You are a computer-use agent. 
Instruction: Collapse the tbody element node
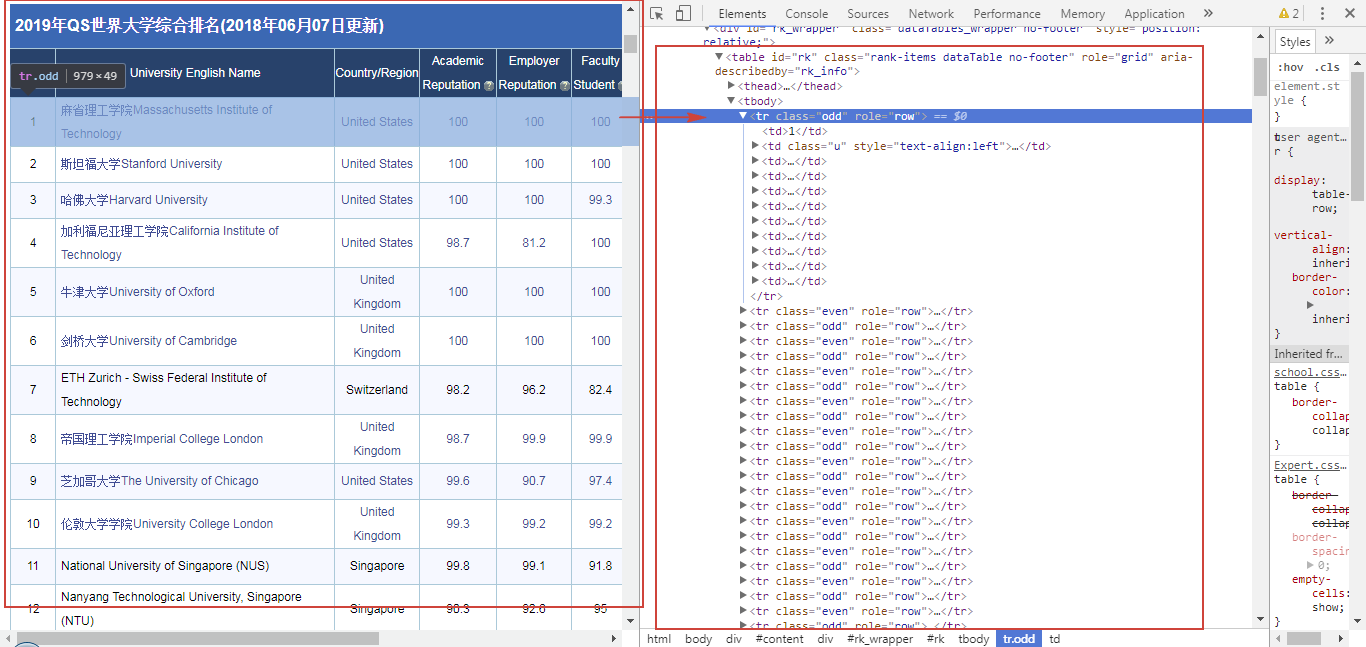coord(731,101)
